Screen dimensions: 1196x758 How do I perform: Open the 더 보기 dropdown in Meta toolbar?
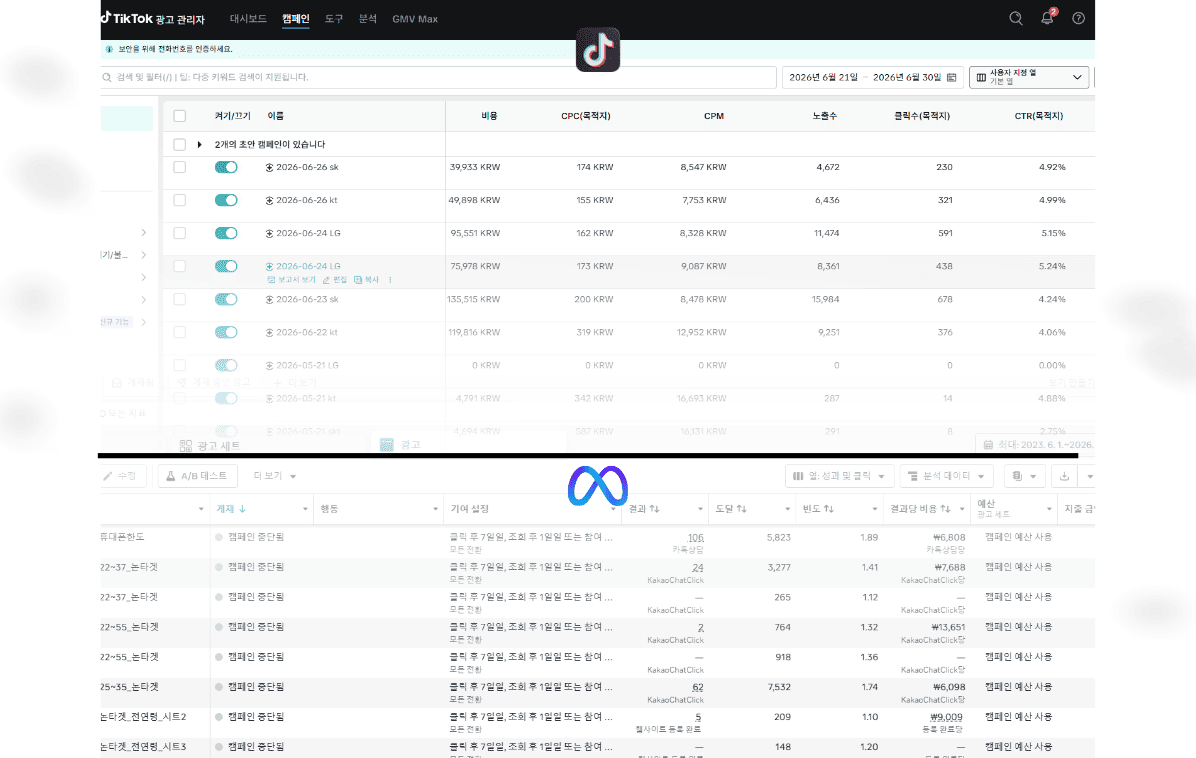pyautogui.click(x=275, y=476)
